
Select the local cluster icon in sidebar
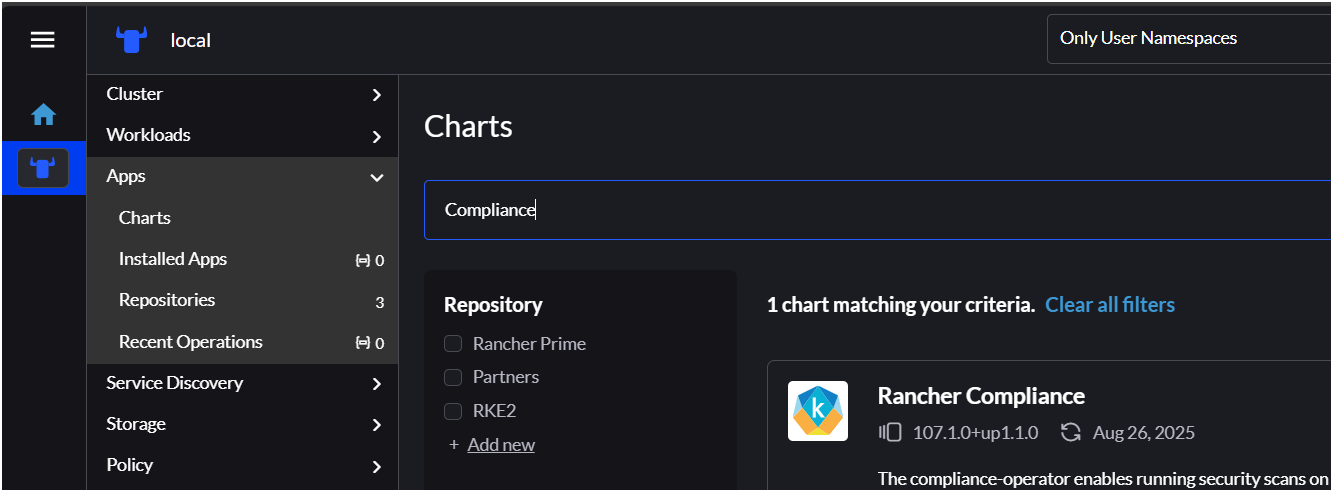click(x=43, y=167)
